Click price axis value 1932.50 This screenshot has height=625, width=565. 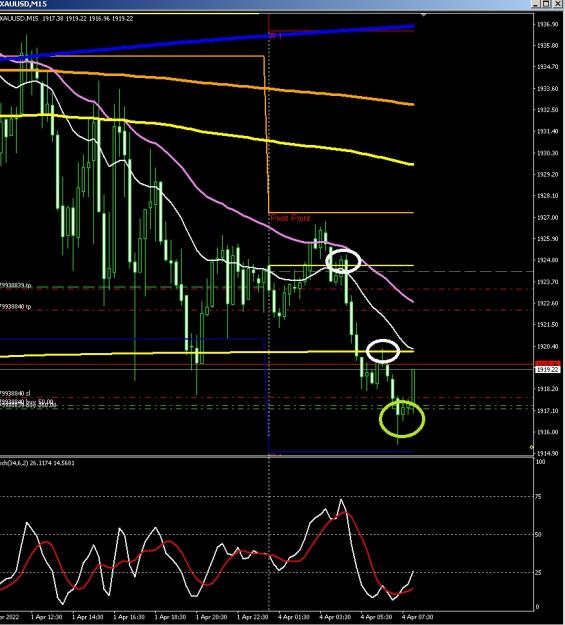coord(547,110)
